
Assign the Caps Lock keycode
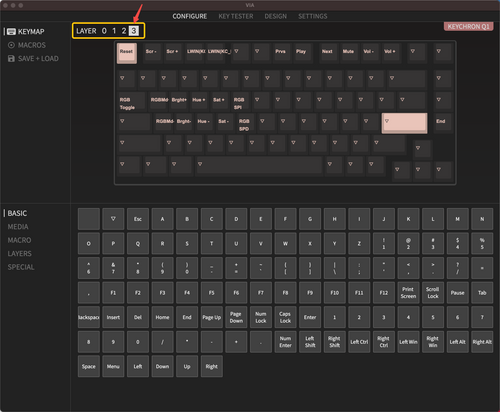tap(285, 317)
